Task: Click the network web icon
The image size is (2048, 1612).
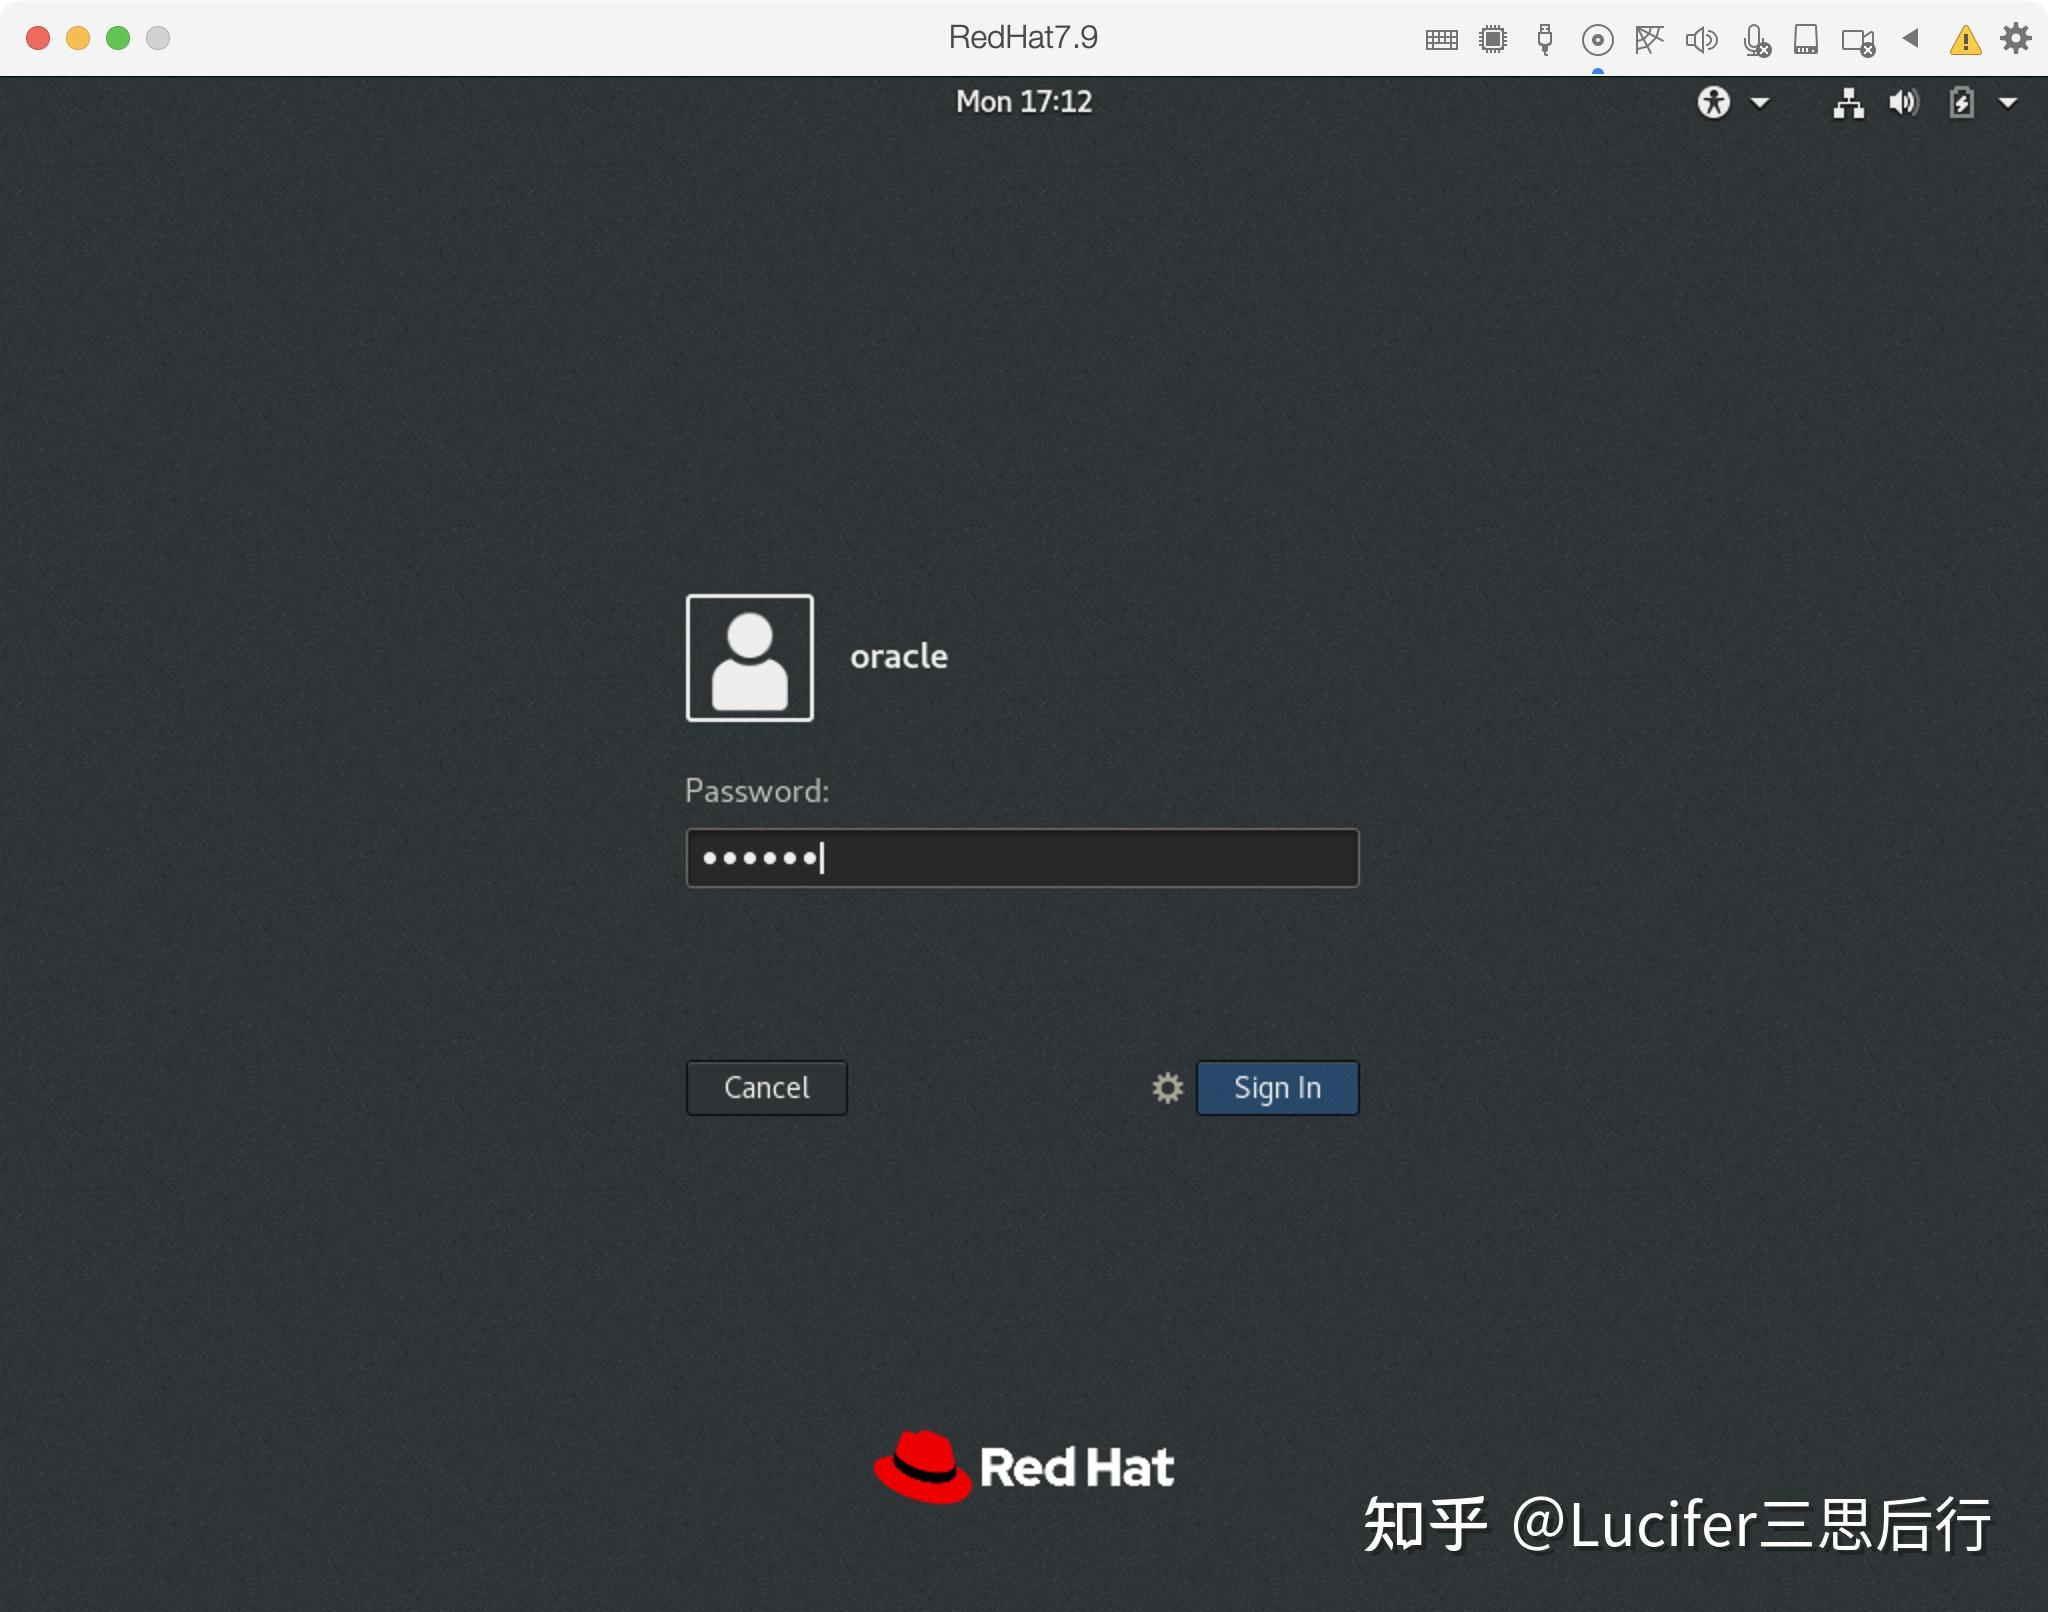Action: (1649, 40)
